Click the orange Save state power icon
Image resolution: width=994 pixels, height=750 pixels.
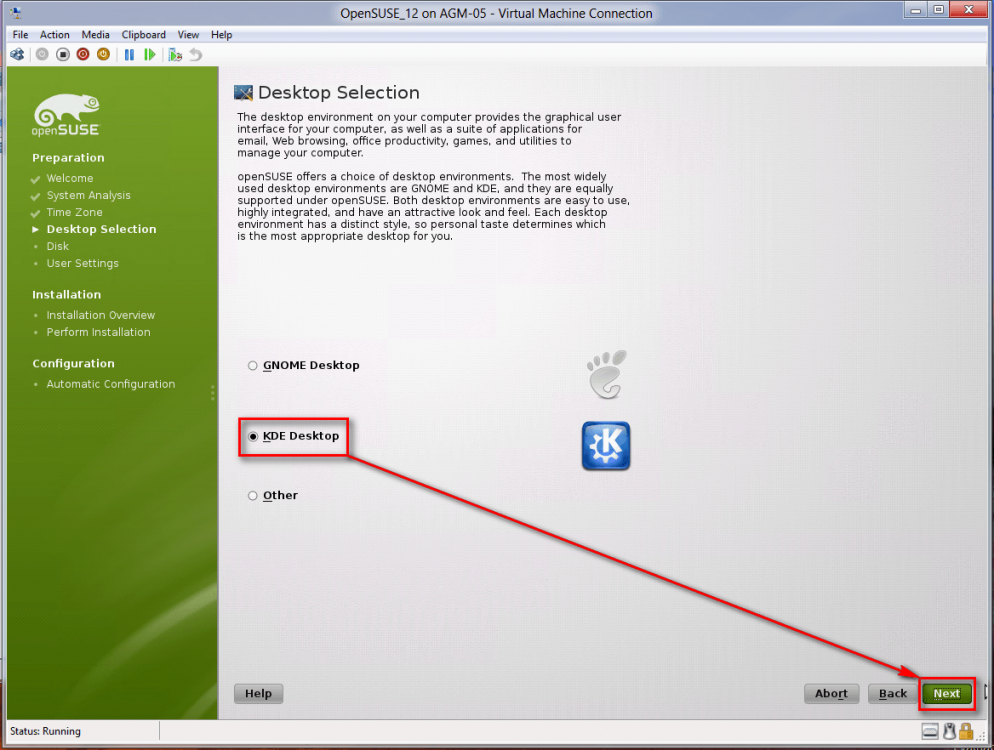tap(103, 55)
